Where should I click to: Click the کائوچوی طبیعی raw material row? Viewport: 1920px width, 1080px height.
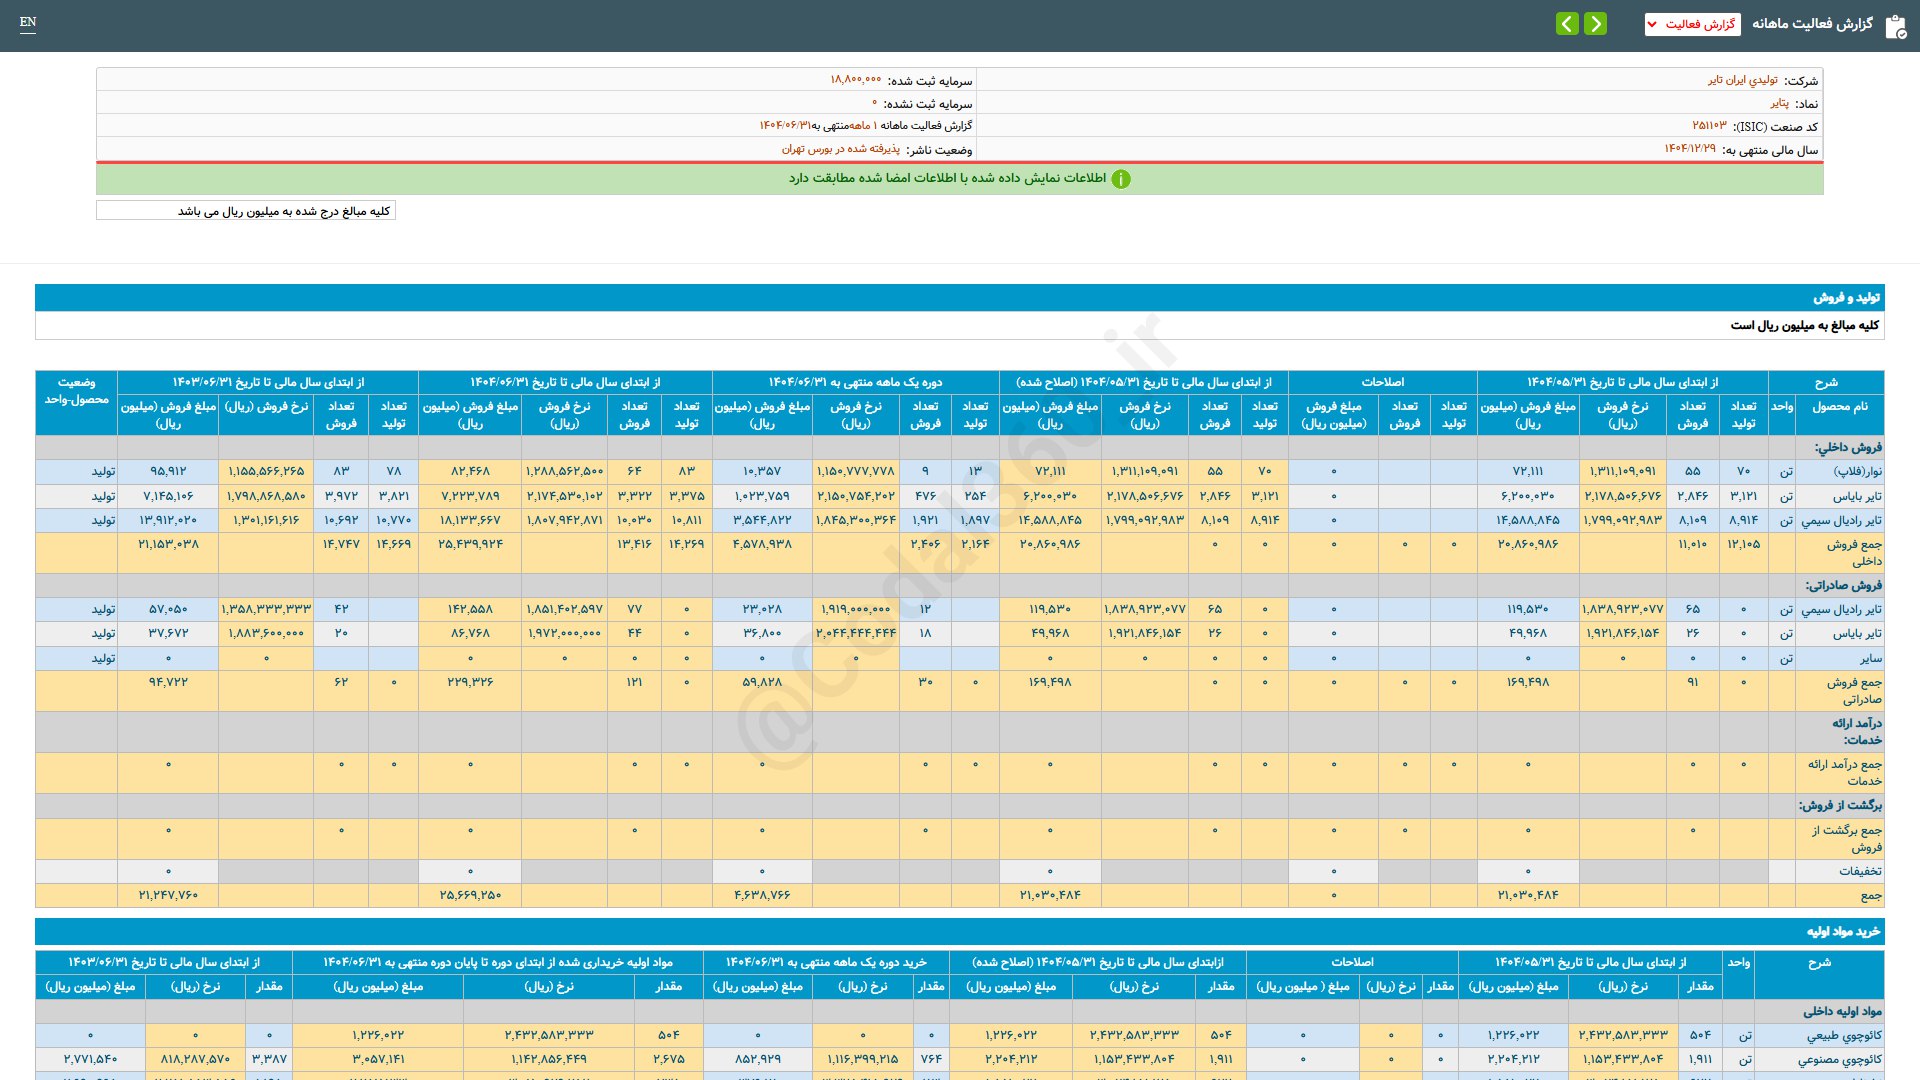point(1843,1036)
